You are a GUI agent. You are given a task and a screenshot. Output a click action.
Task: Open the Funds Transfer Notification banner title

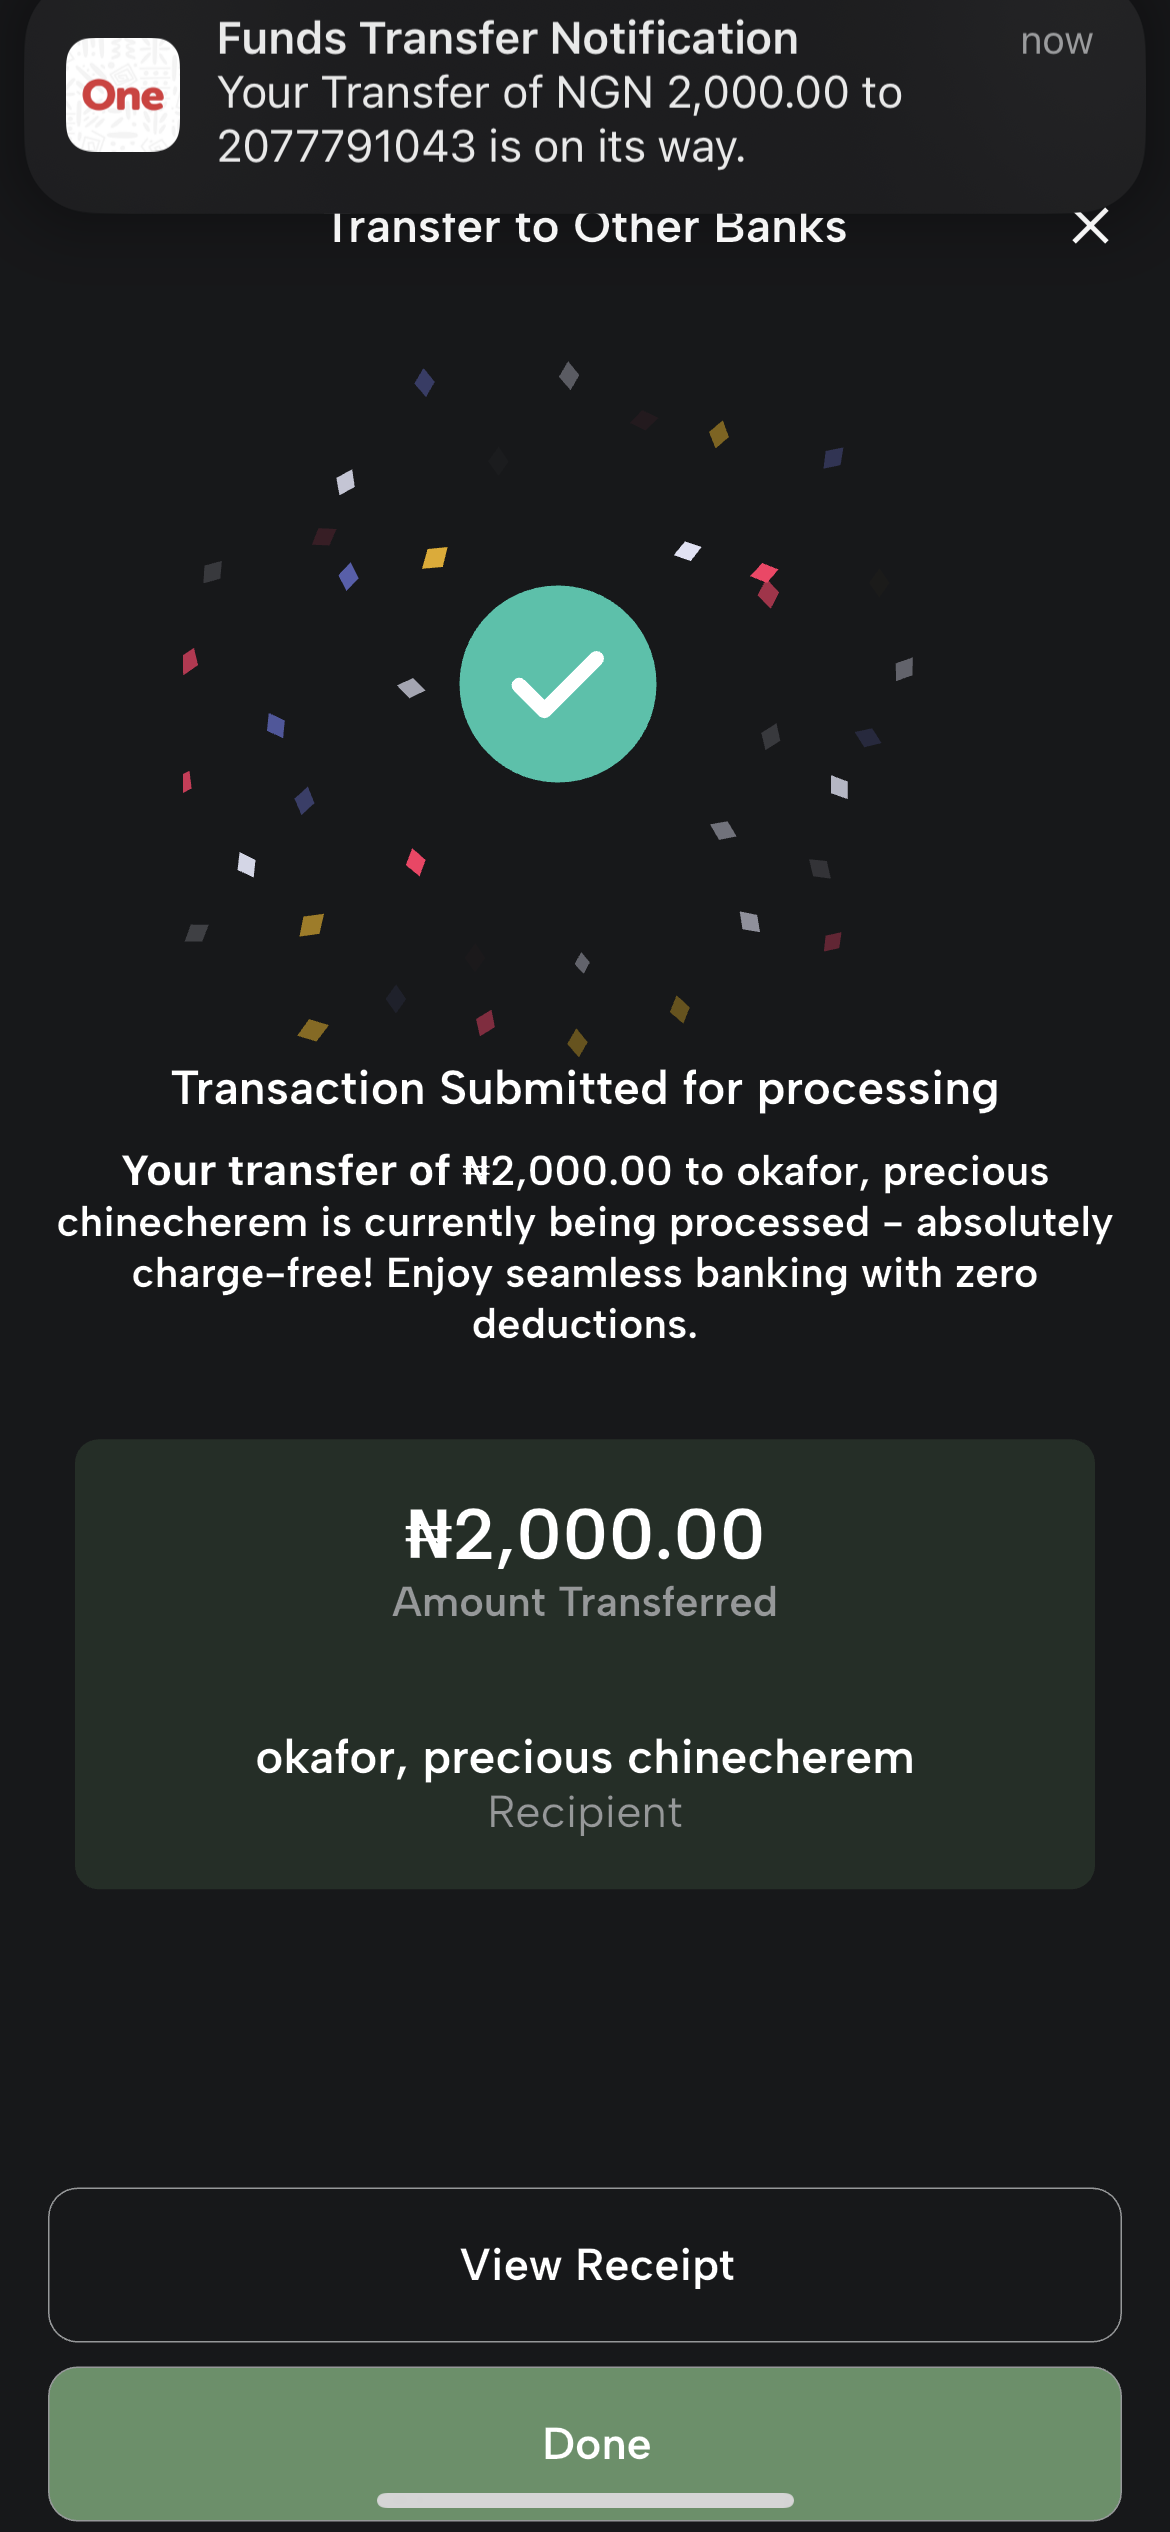click(508, 40)
